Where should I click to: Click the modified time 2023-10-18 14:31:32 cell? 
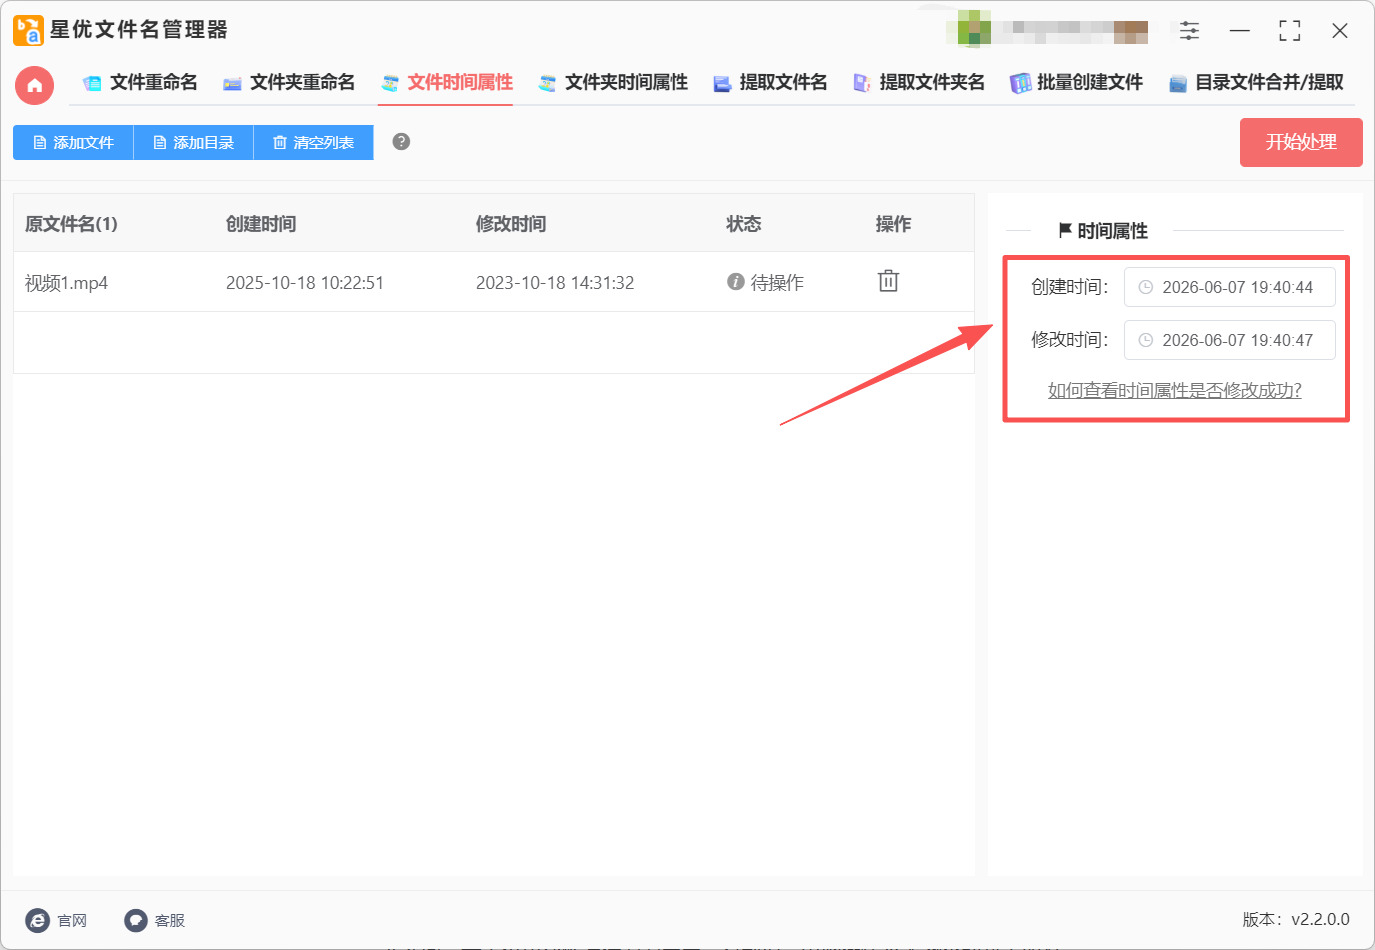[555, 283]
